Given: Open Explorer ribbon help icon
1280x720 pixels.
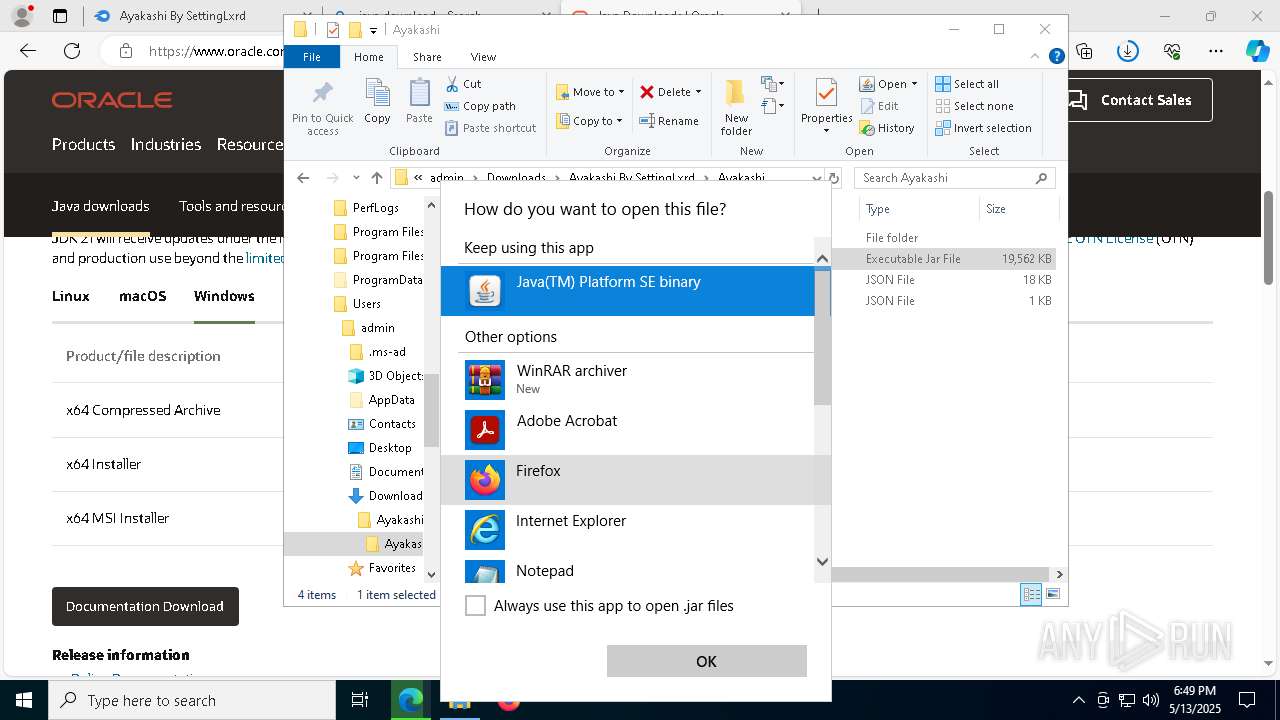Looking at the screenshot, I should [1056, 57].
